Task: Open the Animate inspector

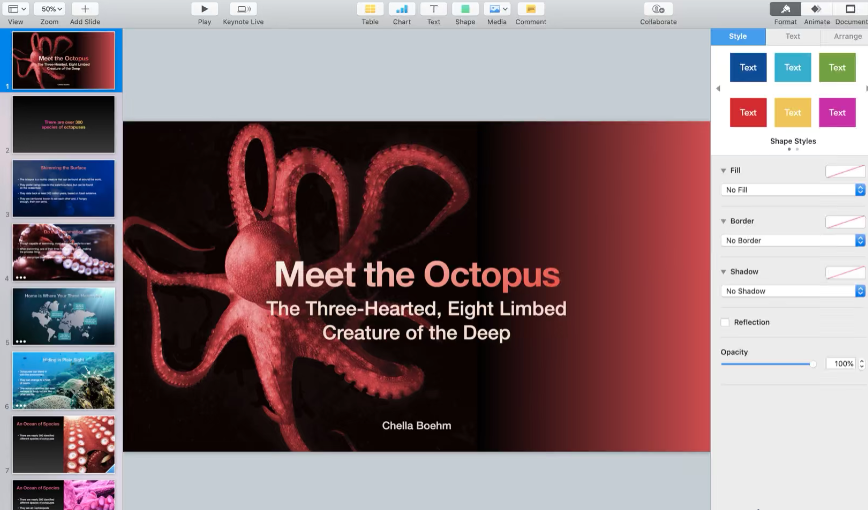Action: pos(817,9)
